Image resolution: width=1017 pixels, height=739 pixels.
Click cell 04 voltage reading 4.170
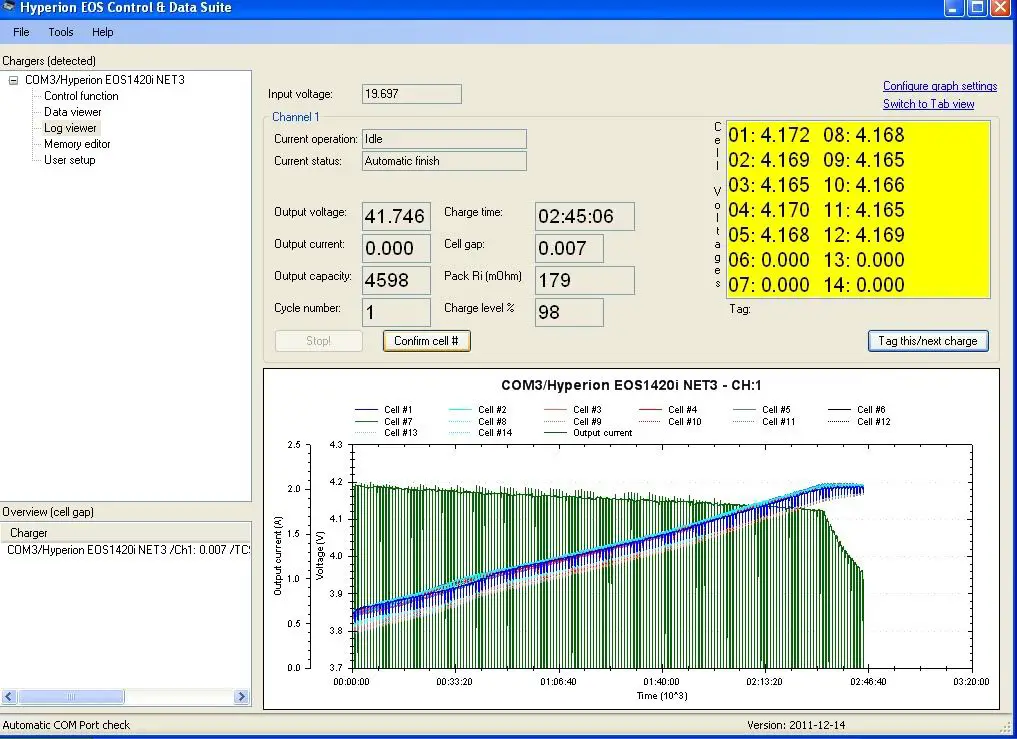click(x=769, y=210)
